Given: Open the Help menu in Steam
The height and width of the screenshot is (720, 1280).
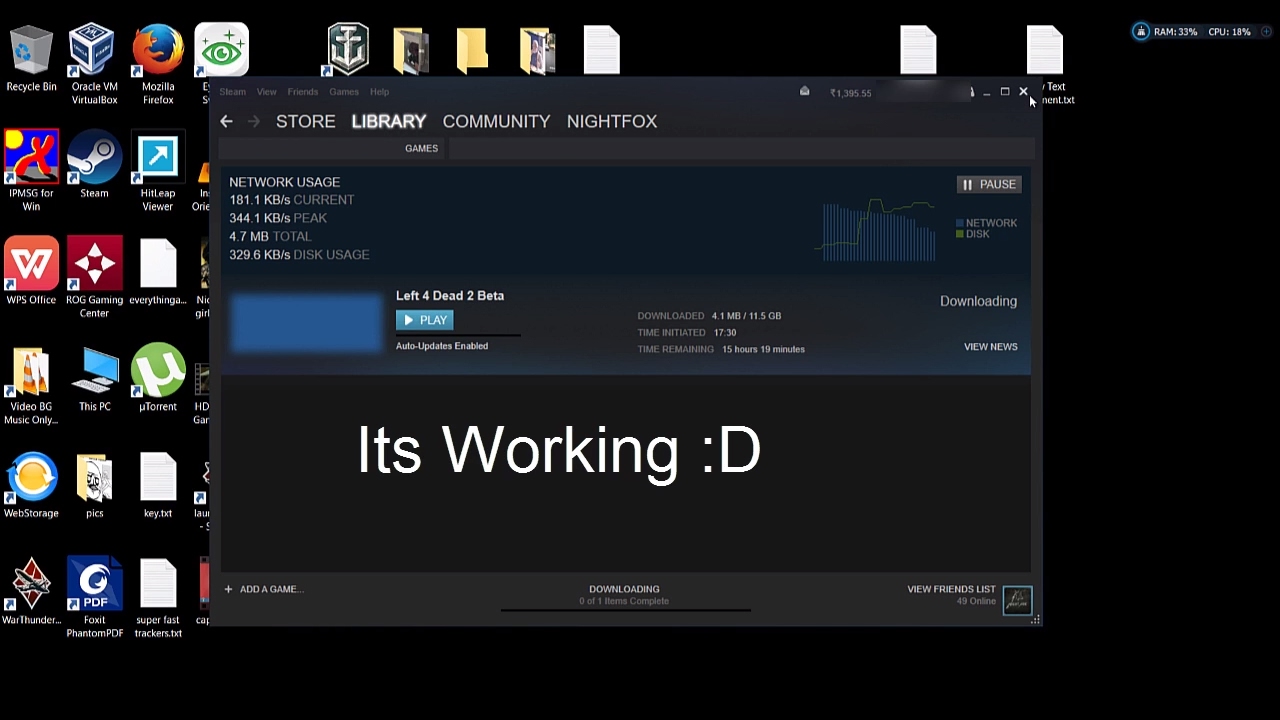Looking at the screenshot, I should pyautogui.click(x=379, y=92).
